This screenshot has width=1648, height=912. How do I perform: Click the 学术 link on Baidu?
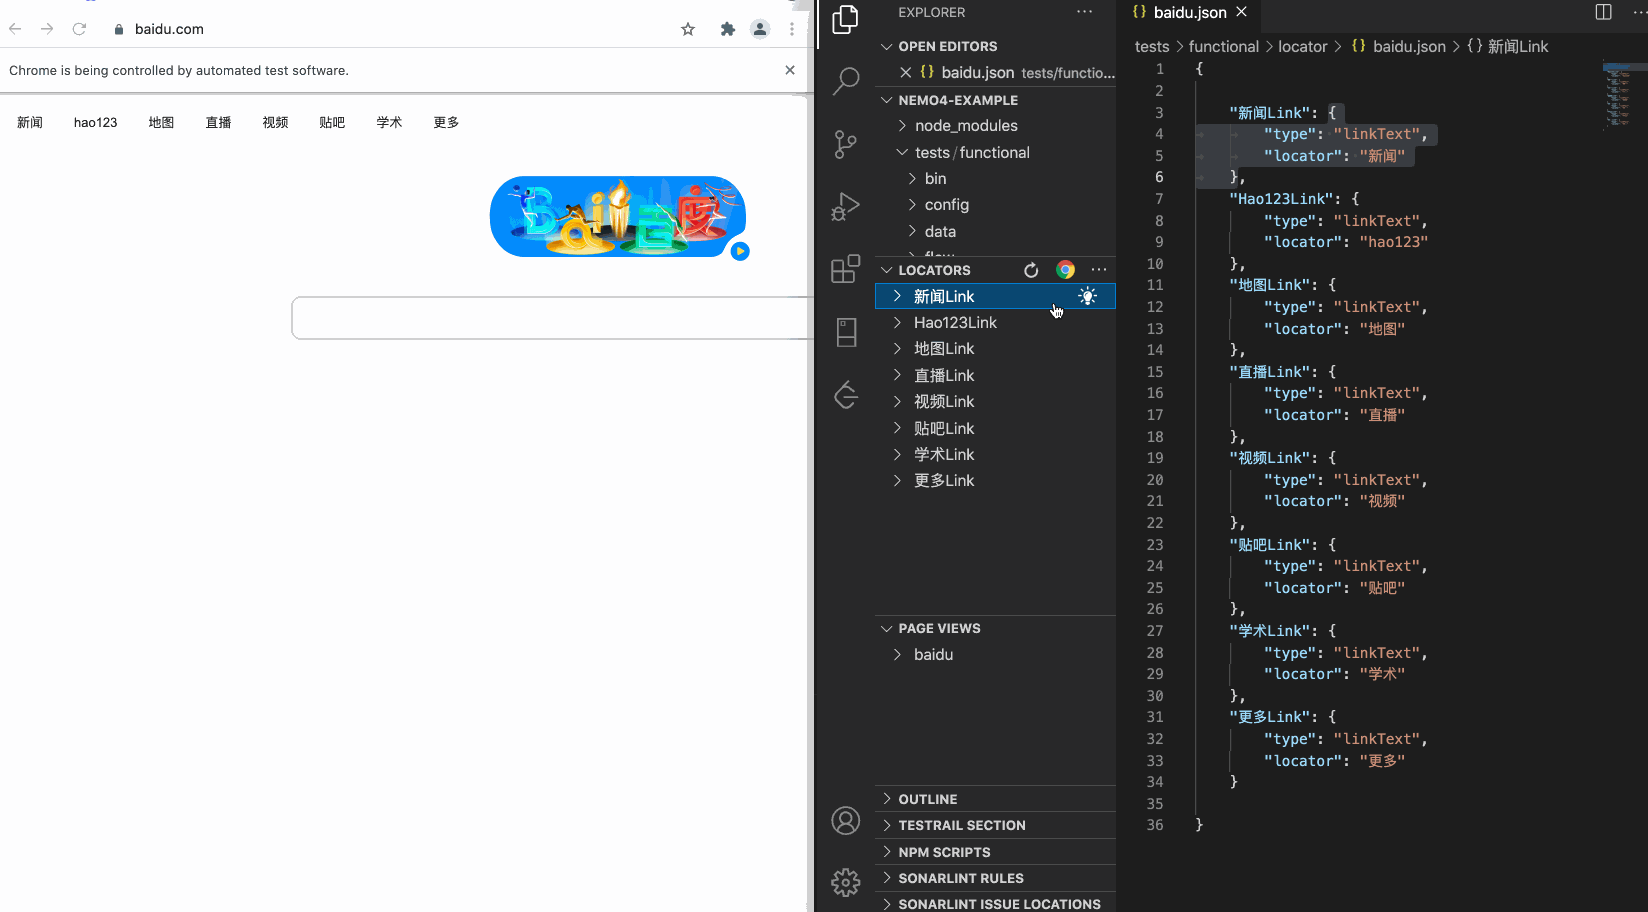tap(389, 122)
